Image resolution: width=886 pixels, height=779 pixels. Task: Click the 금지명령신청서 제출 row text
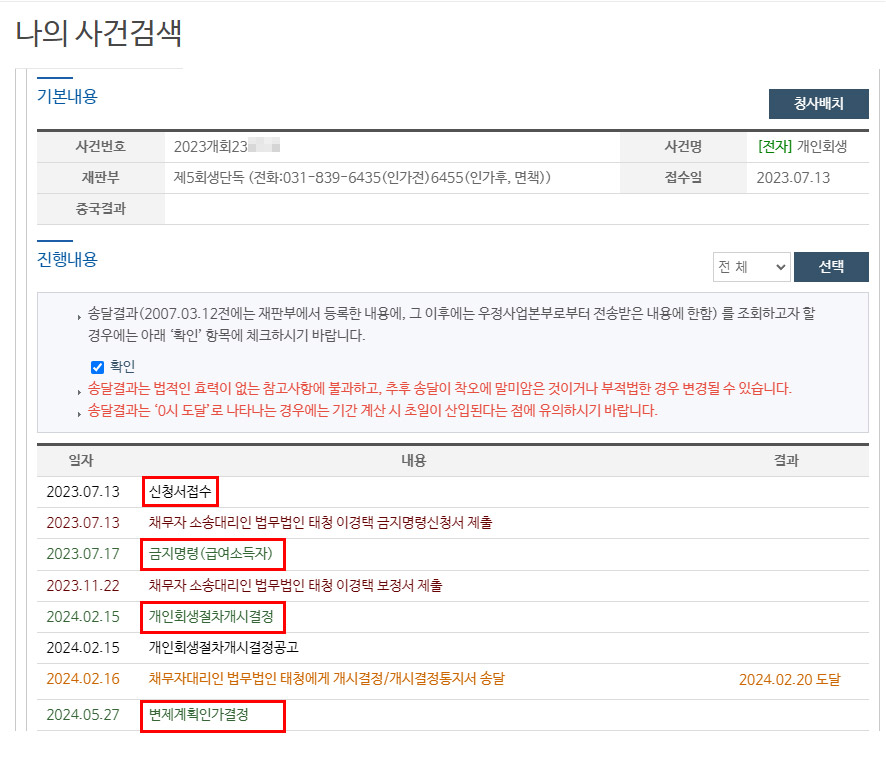tap(320, 522)
